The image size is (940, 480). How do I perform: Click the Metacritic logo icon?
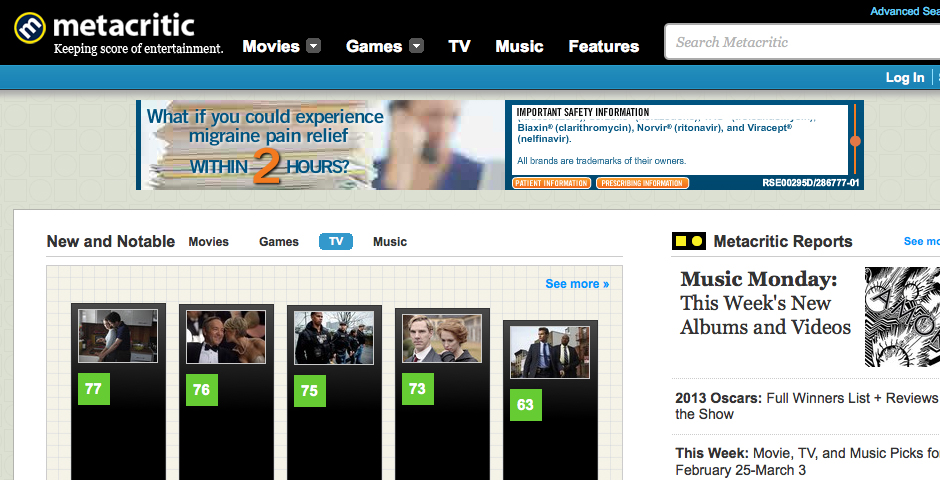click(x=29, y=28)
